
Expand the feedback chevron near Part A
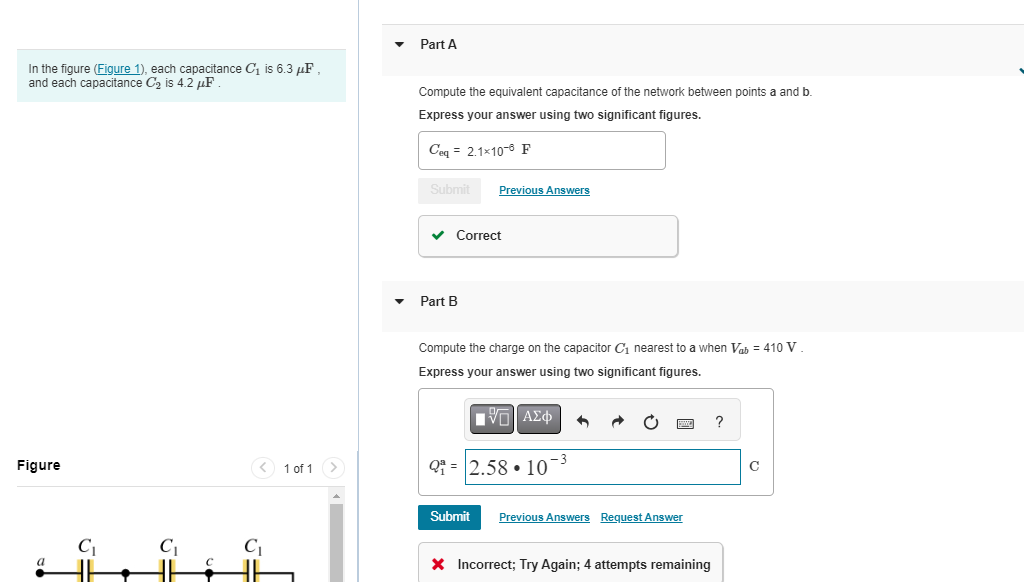[x=1019, y=71]
